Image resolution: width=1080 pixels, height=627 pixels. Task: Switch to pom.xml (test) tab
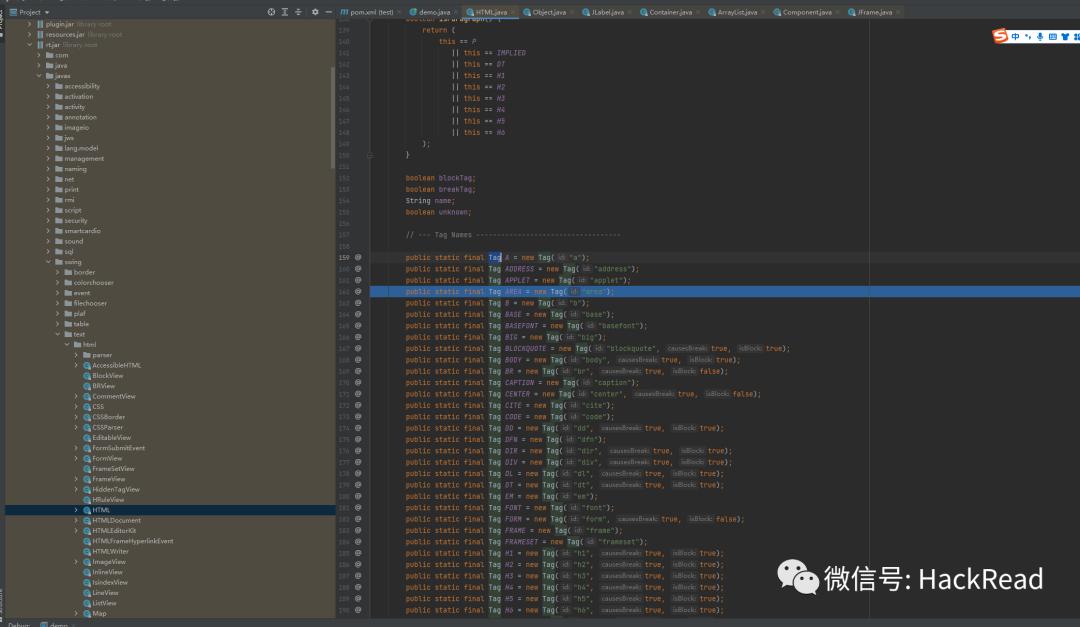pos(371,12)
